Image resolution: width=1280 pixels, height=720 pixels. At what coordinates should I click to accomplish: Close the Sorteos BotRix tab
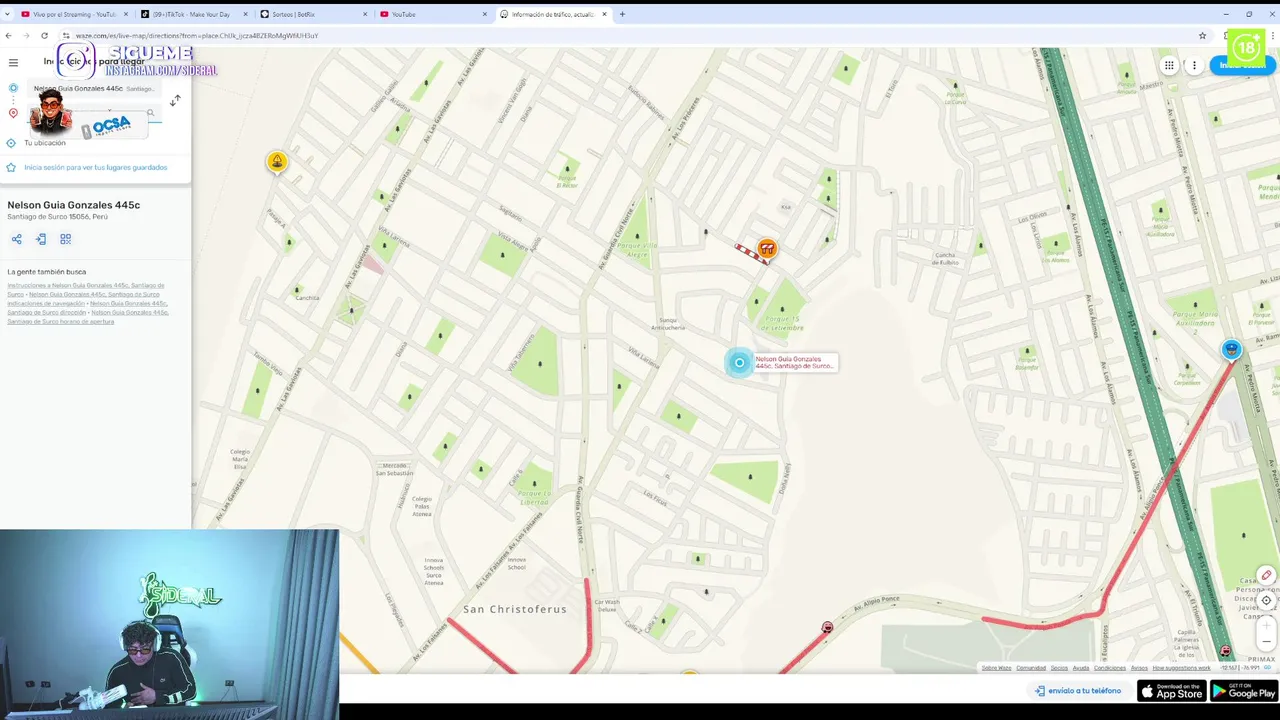[364, 14]
